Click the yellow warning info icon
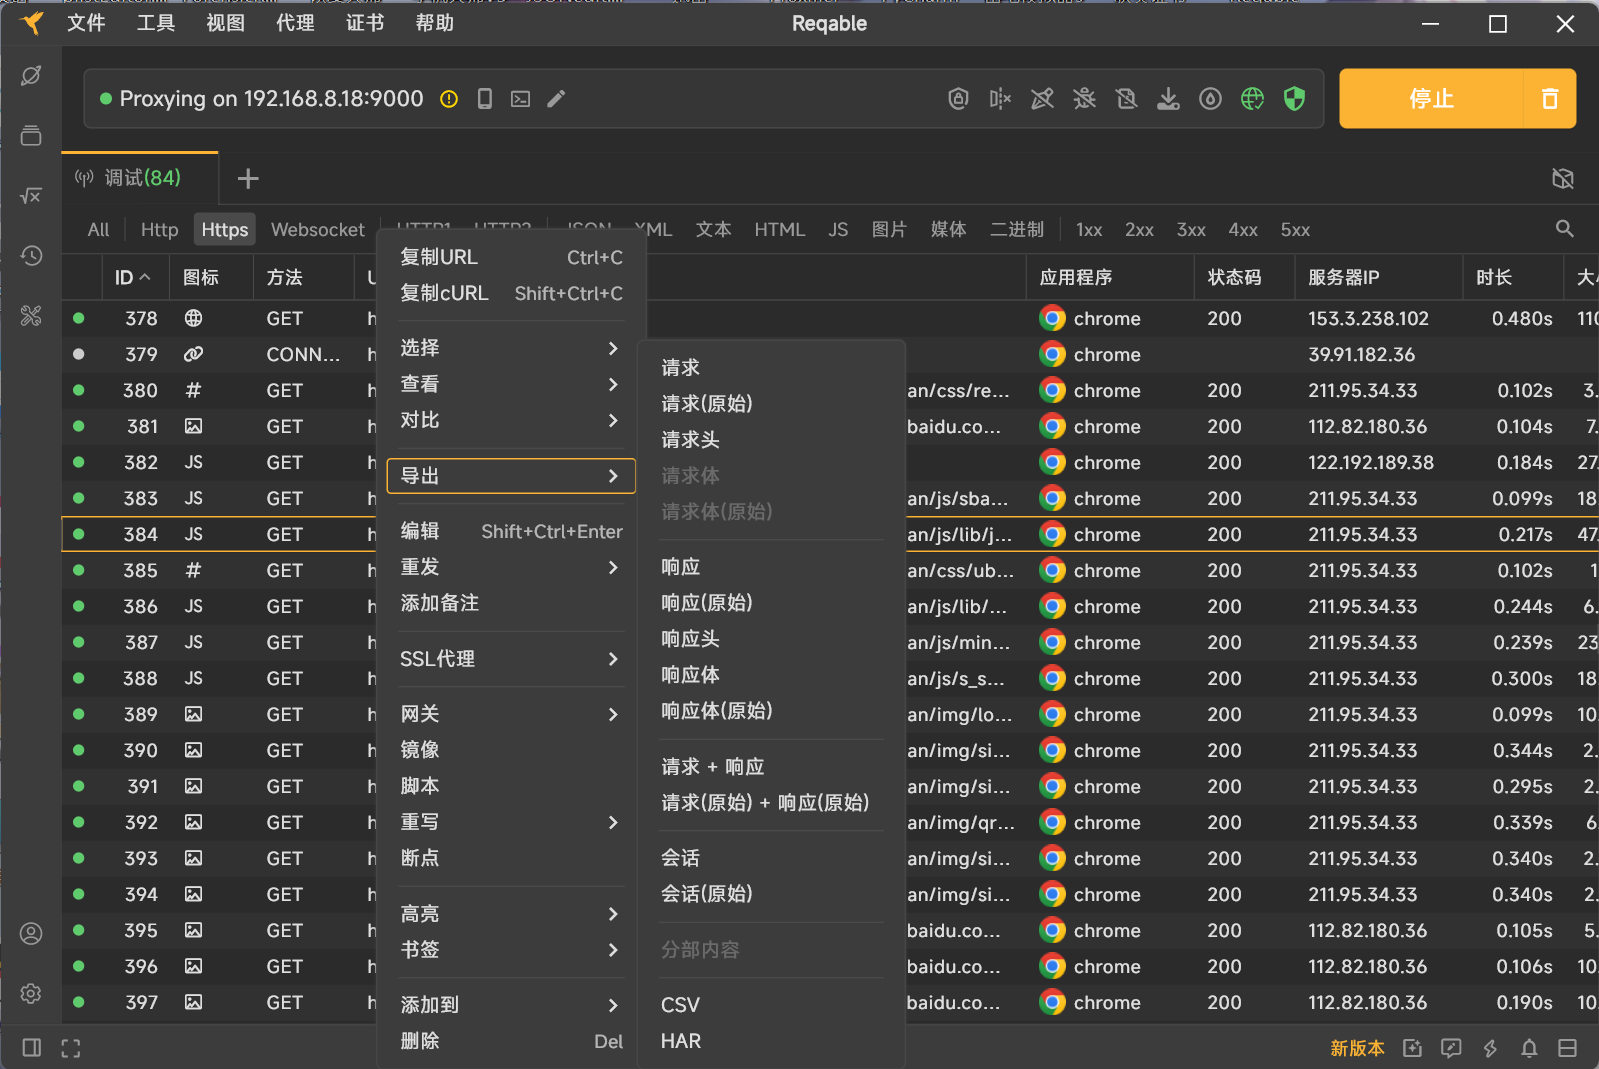This screenshot has width=1599, height=1069. click(x=449, y=99)
